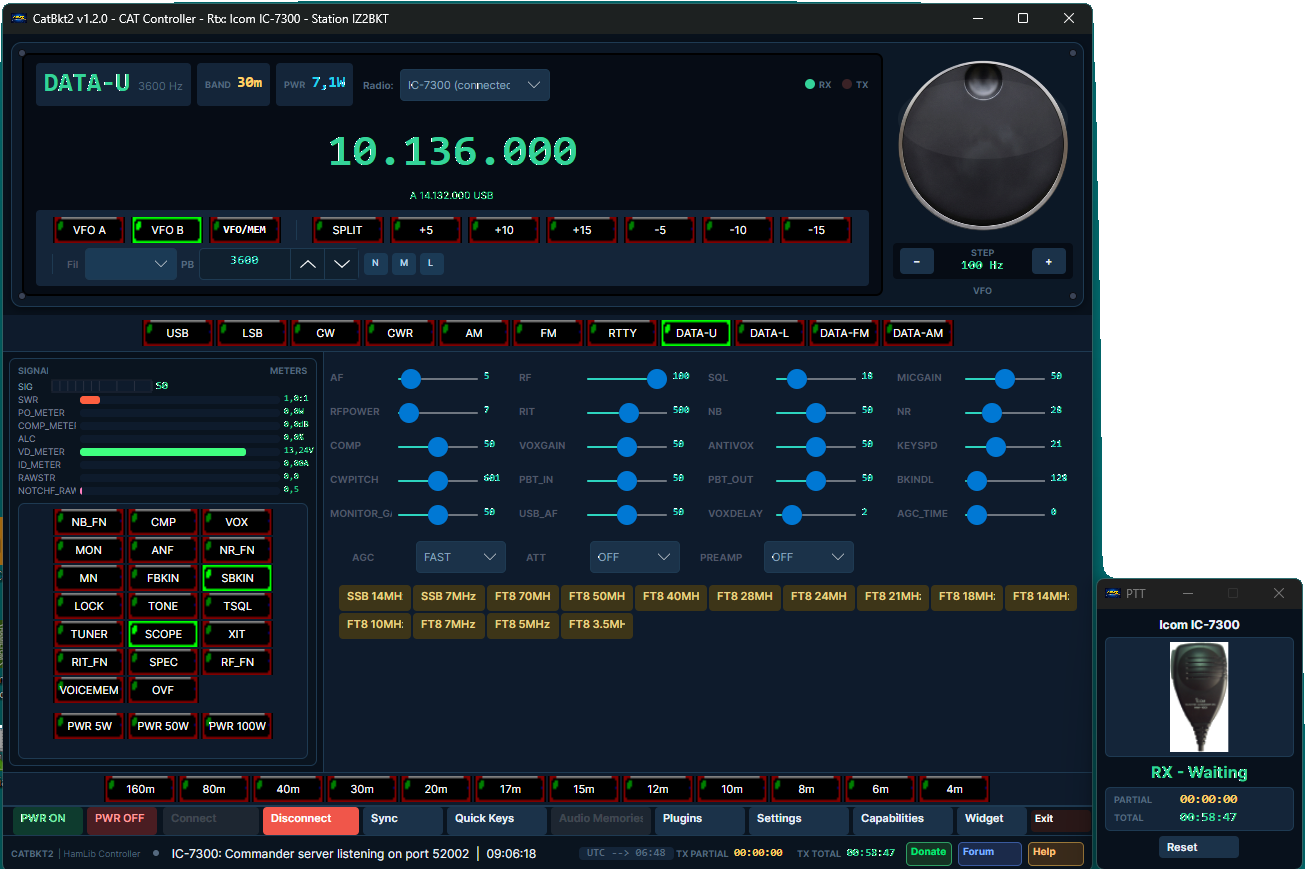Image resolution: width=1305 pixels, height=869 pixels.
Task: Select RTTY mode
Action: [x=622, y=333]
